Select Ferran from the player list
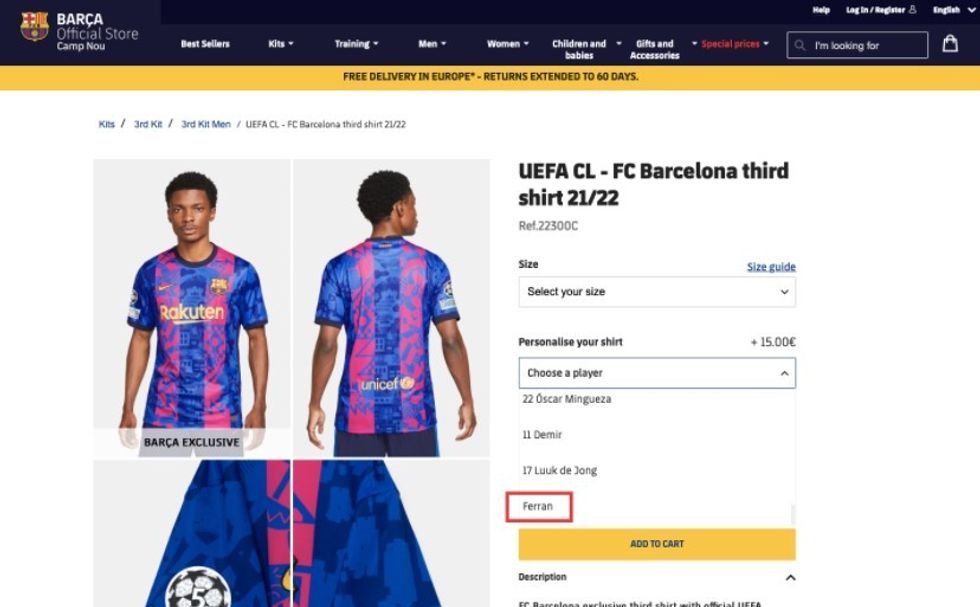 (x=538, y=506)
